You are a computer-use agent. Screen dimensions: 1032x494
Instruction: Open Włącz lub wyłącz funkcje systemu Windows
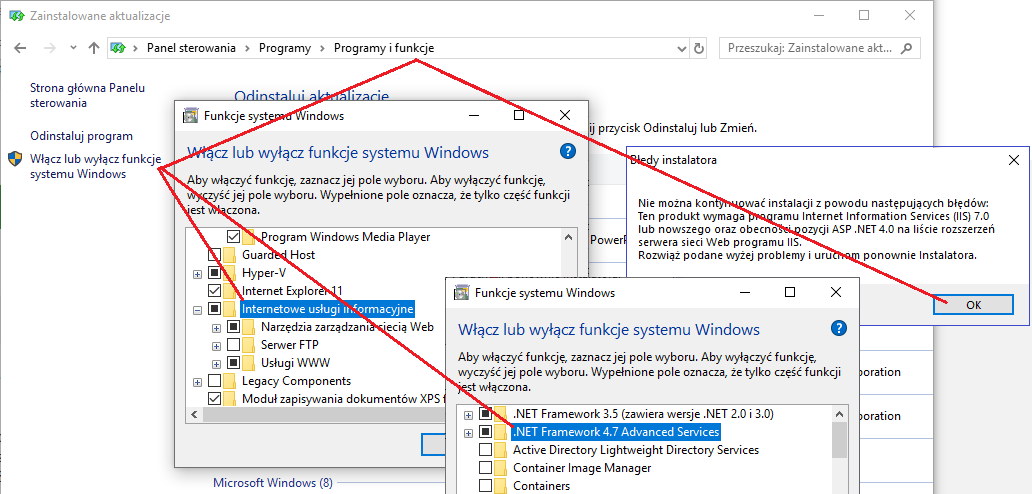[95, 166]
